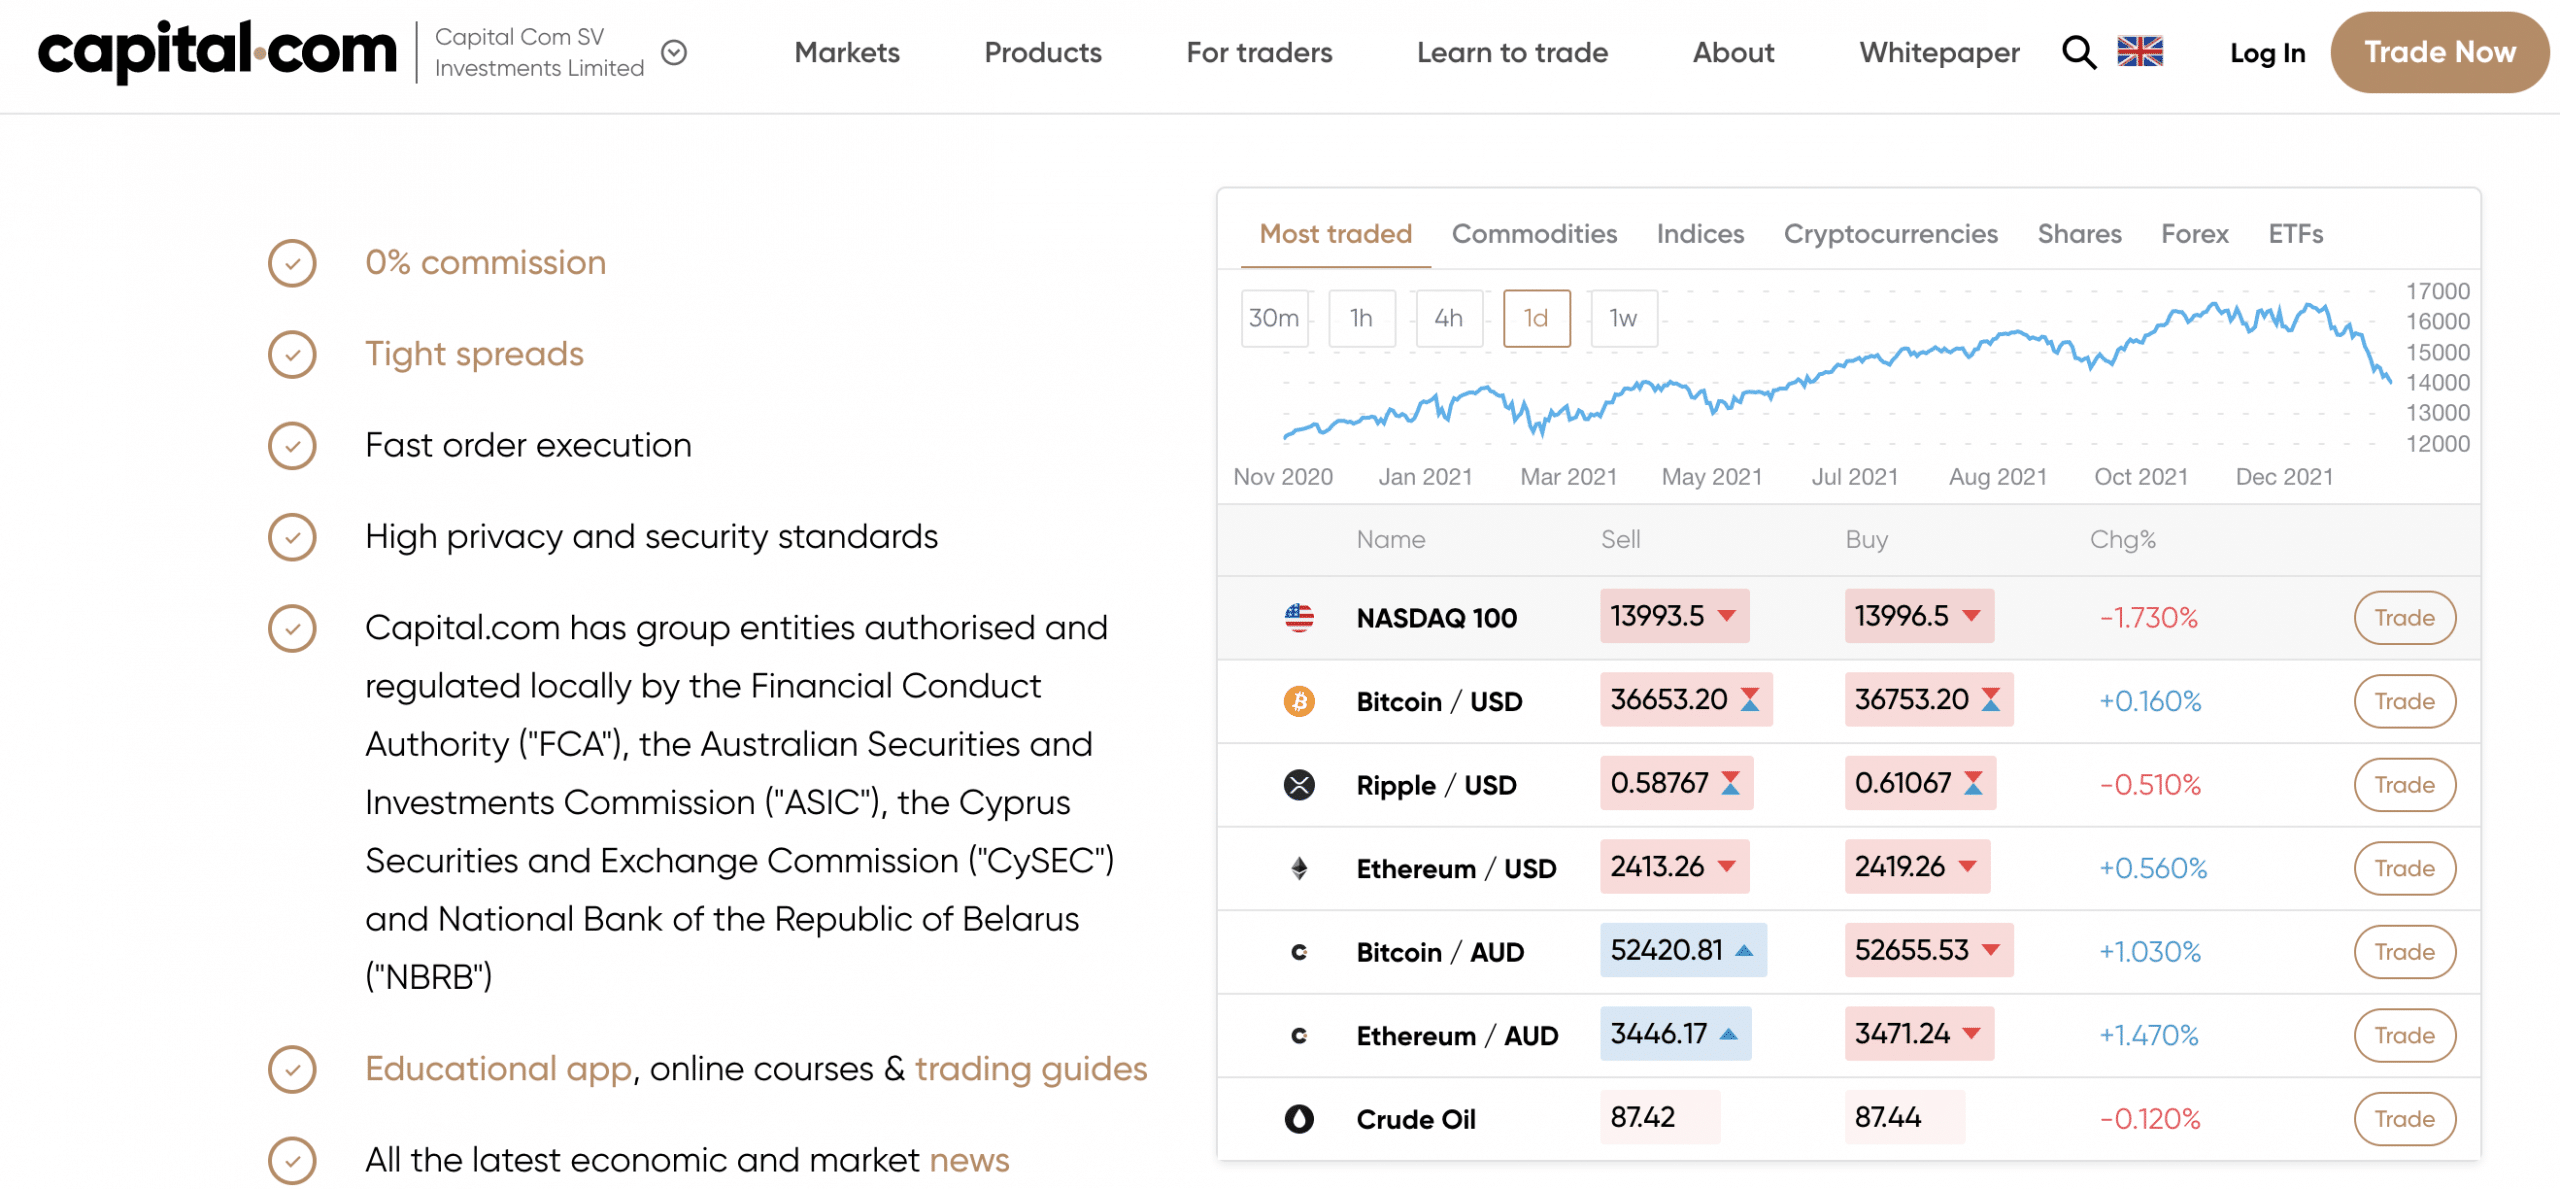Switch to the Commodities tab
Image resolution: width=2560 pixels, height=1189 pixels.
(x=1534, y=234)
